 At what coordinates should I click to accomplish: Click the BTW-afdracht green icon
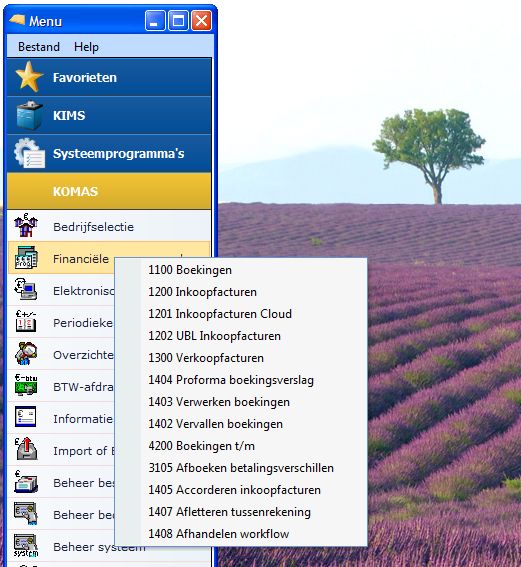pos(26,384)
